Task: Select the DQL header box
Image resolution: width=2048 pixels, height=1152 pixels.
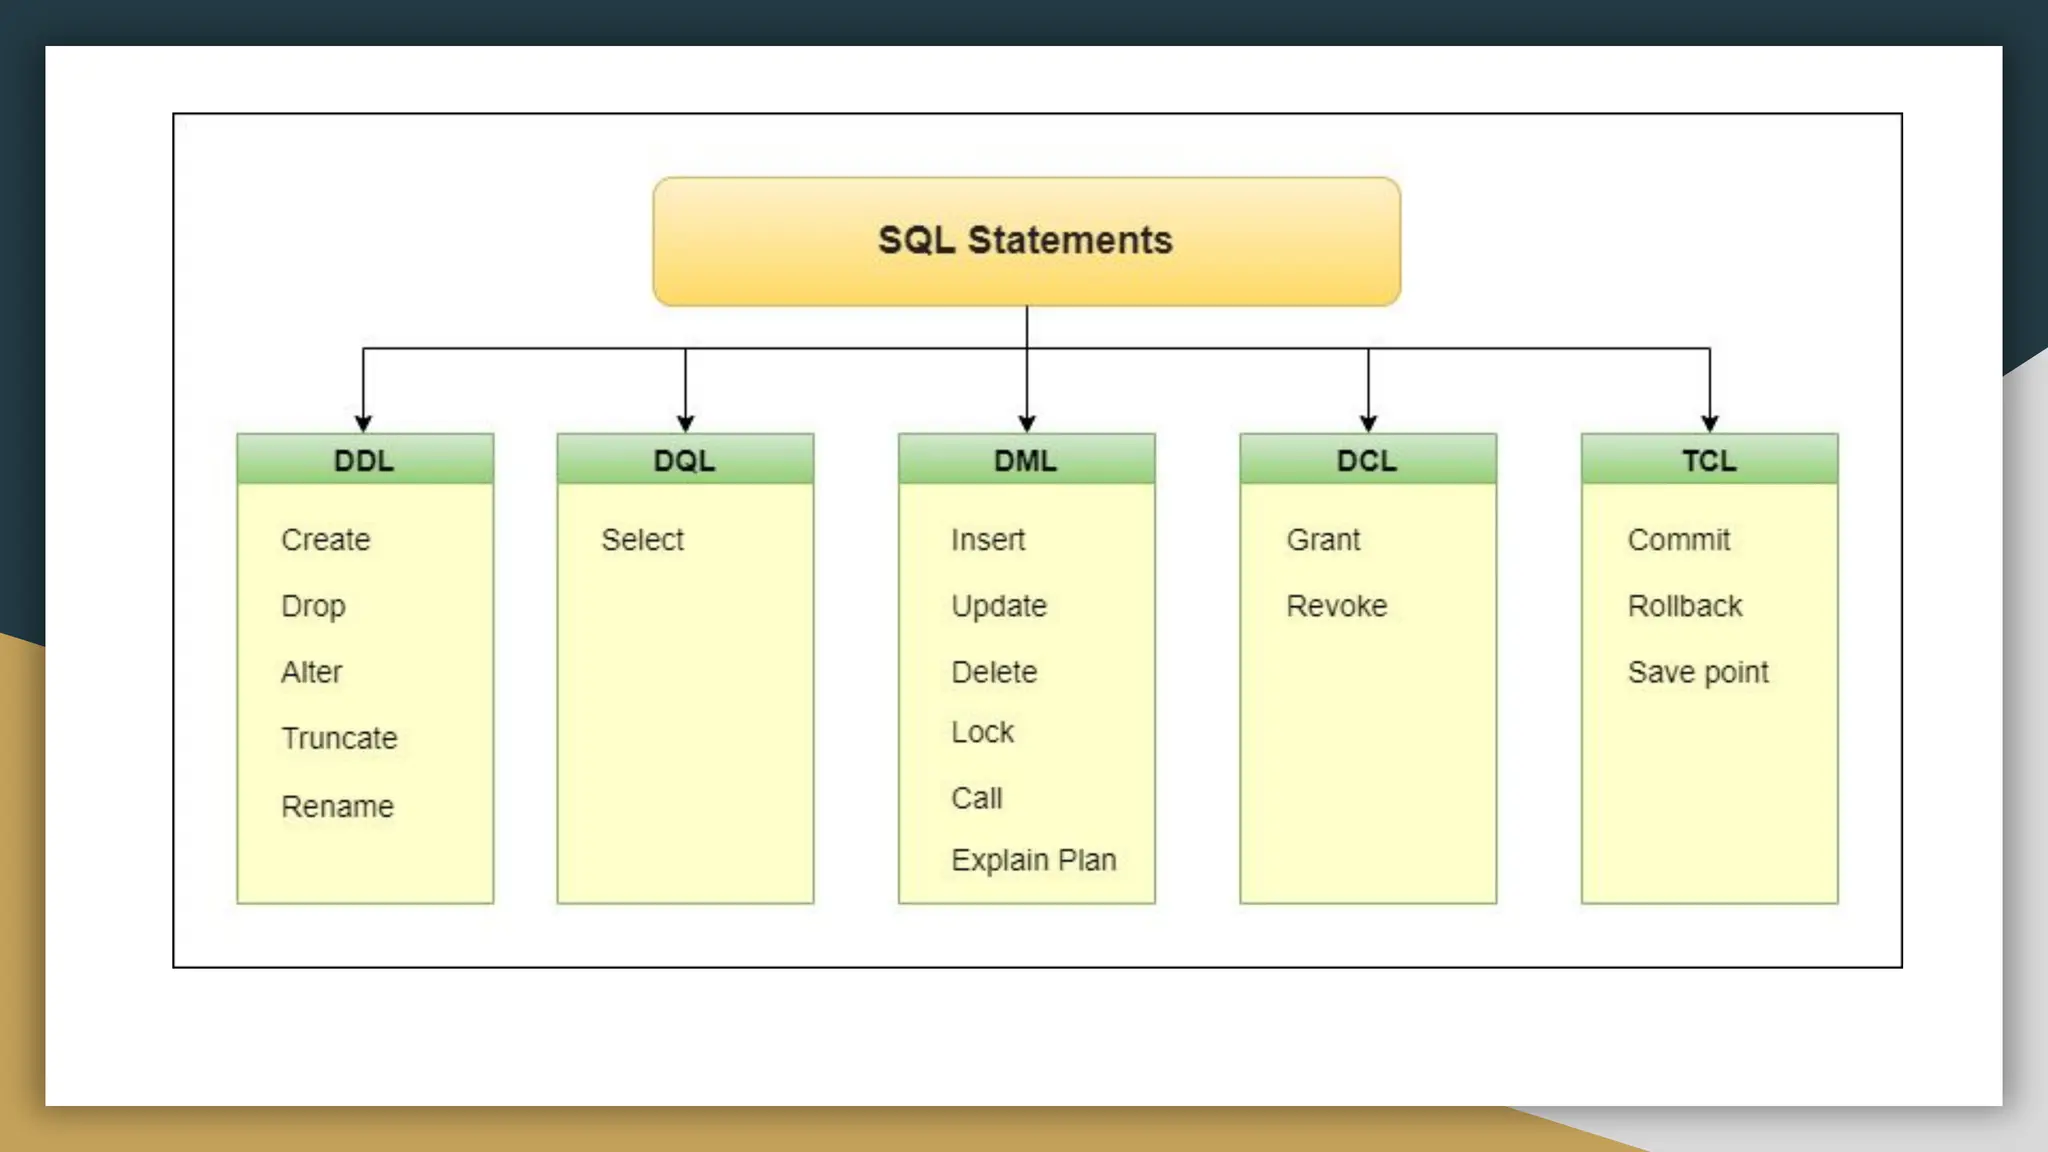Action: [x=685, y=460]
